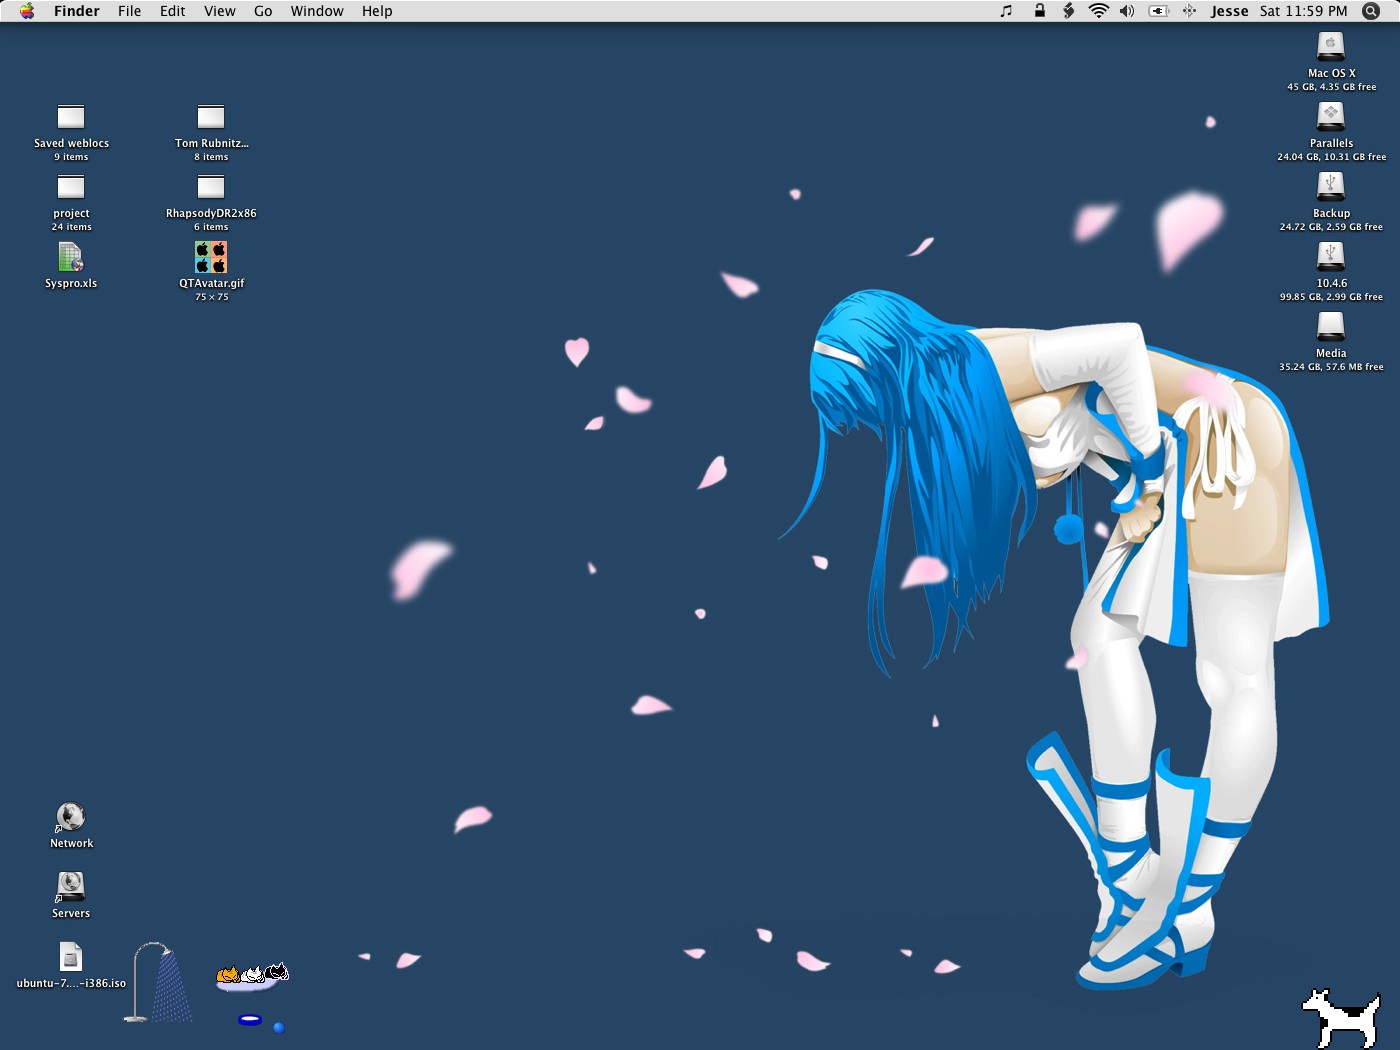Click the pixel dog at bottom-right corner
This screenshot has height=1050, width=1400.
pos(1341,1018)
